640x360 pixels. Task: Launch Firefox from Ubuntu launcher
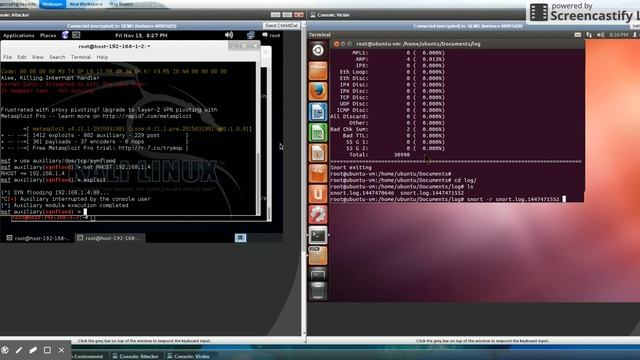(318, 91)
